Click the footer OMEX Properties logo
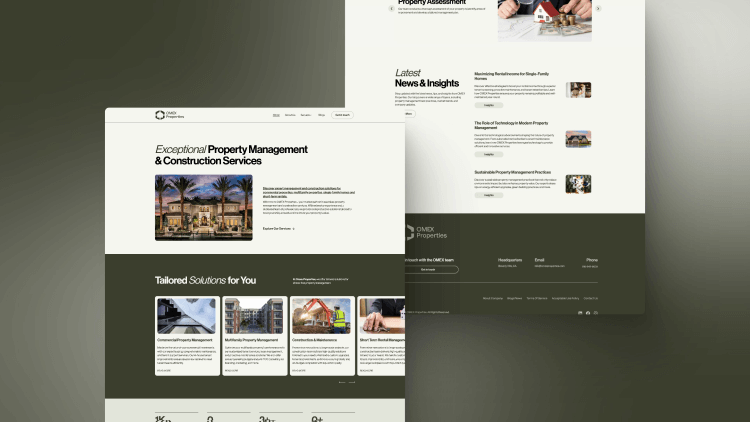This screenshot has height=422, width=750. click(x=426, y=233)
